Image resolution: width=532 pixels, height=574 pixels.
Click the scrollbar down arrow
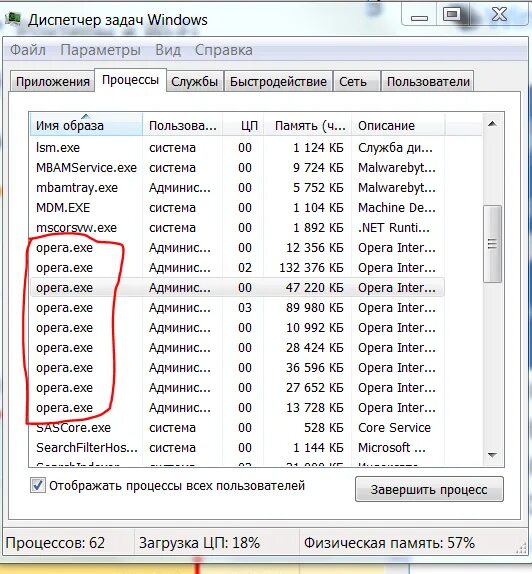492,455
